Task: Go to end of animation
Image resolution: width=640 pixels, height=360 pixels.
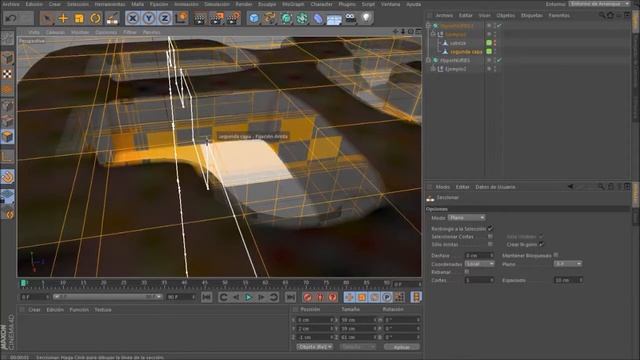Action: click(290, 297)
